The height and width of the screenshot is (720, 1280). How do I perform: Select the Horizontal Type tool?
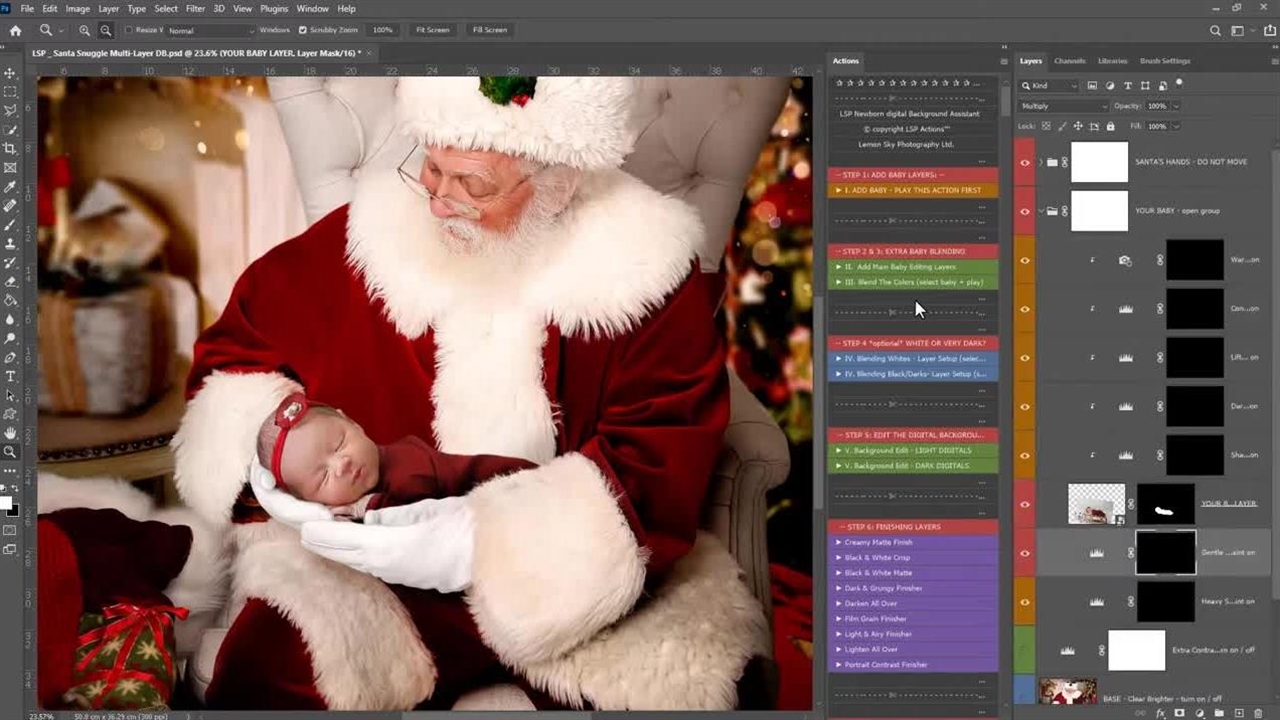point(10,376)
